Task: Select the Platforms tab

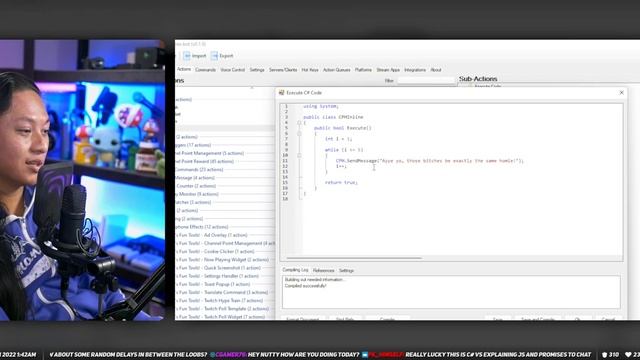Action: coord(363,70)
